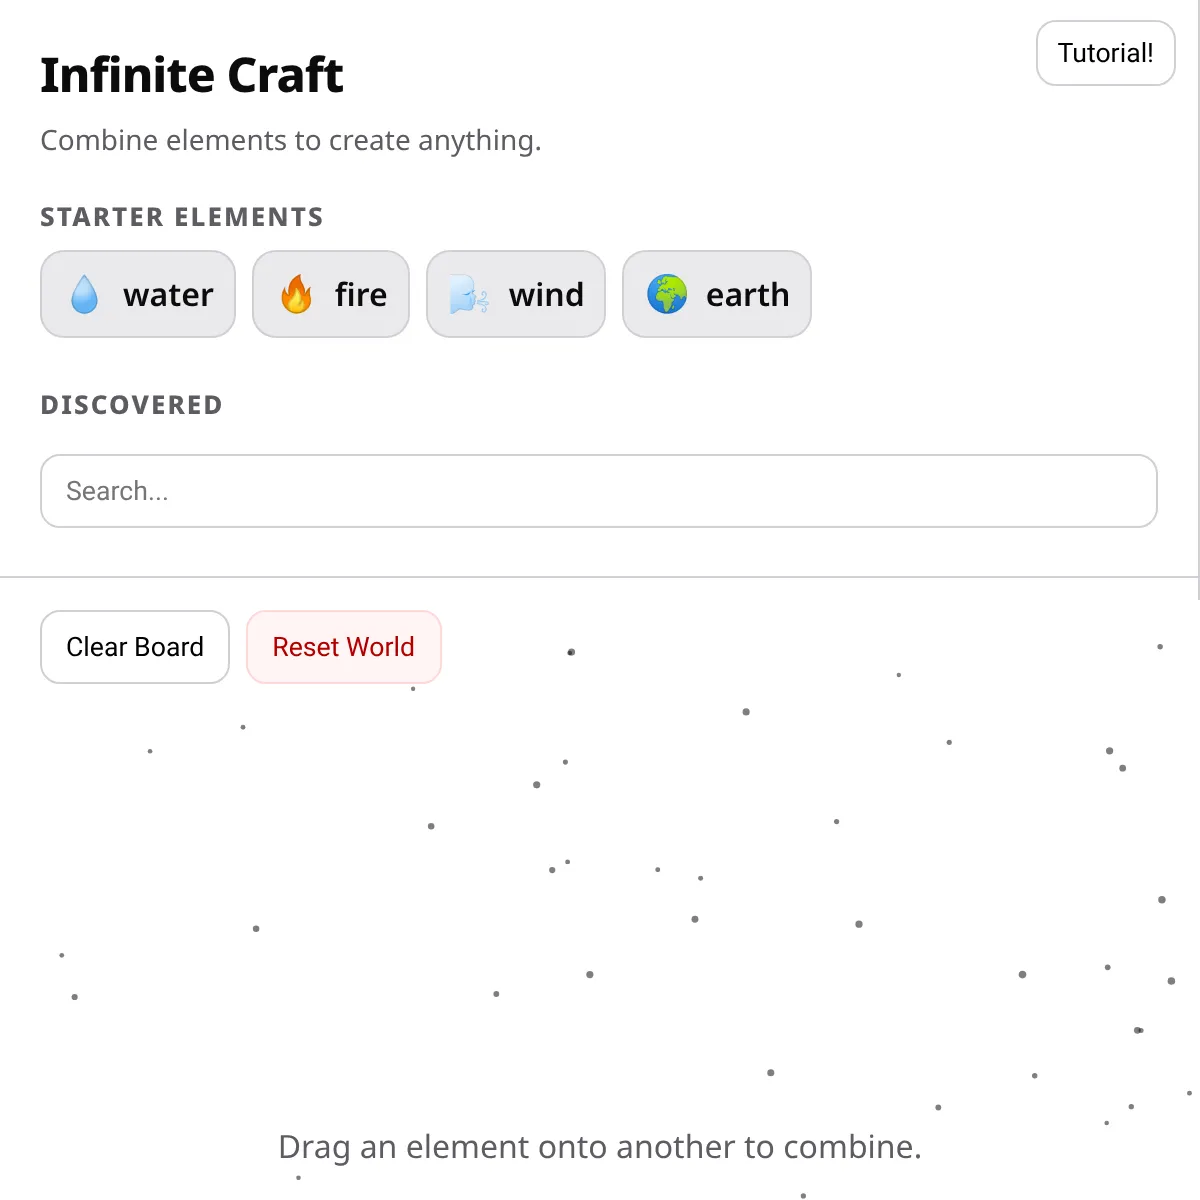Select the water starter element chip
The height and width of the screenshot is (1200, 1200).
pos(138,294)
